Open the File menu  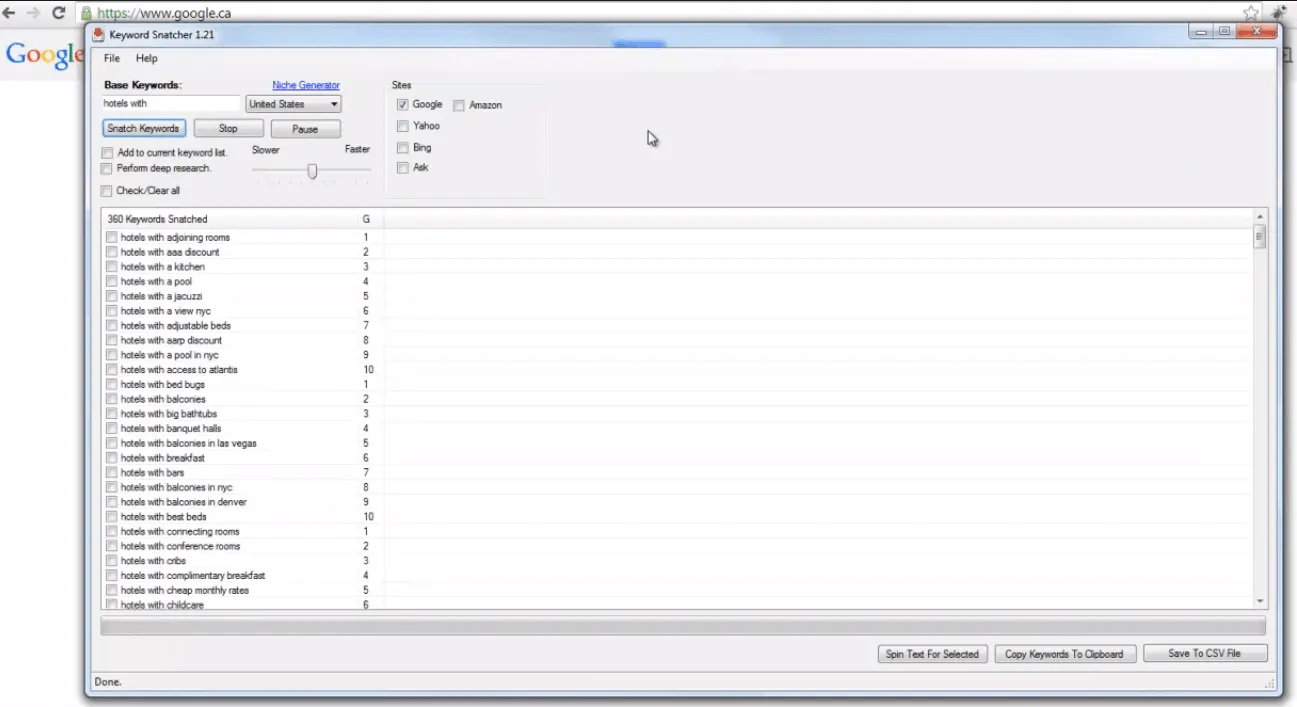tap(112, 59)
